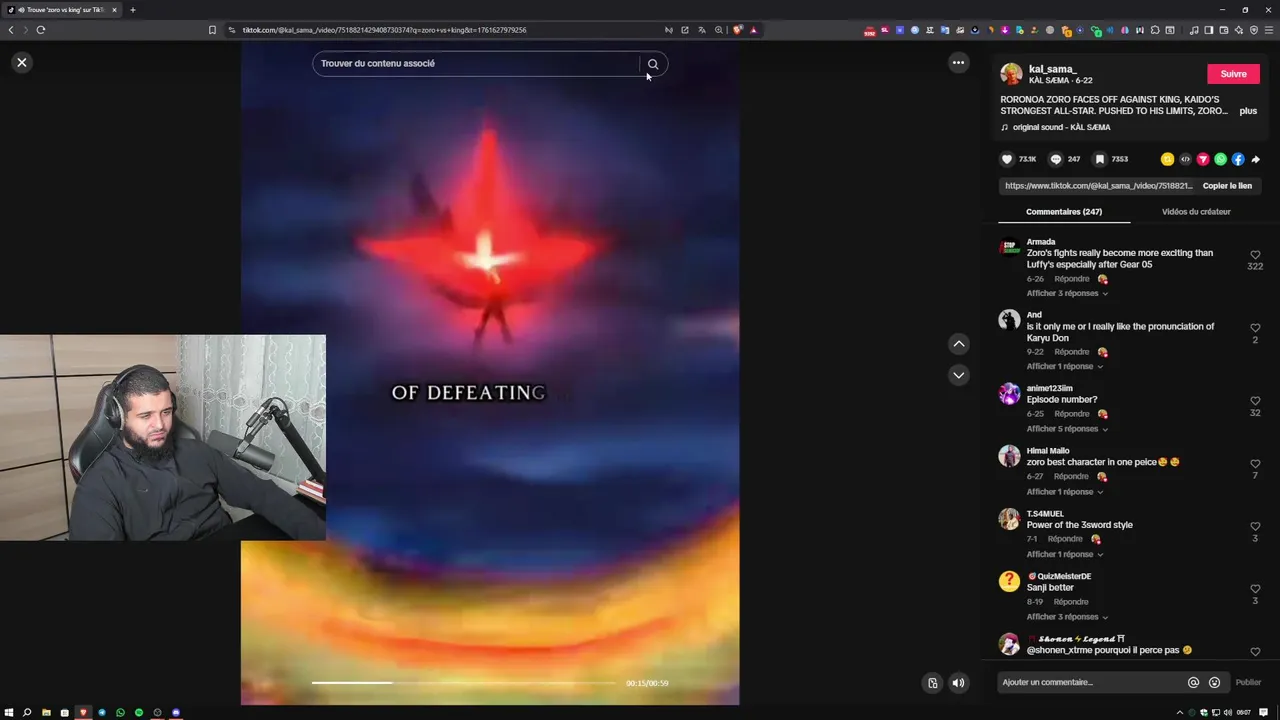Reply to anime123iim's comment
This screenshot has width=1280, height=720.
pos(1072,414)
